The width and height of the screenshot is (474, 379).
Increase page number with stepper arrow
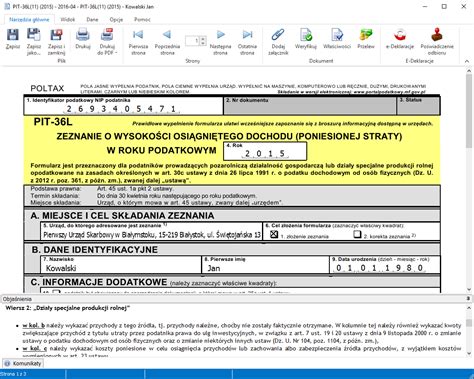[203, 39]
